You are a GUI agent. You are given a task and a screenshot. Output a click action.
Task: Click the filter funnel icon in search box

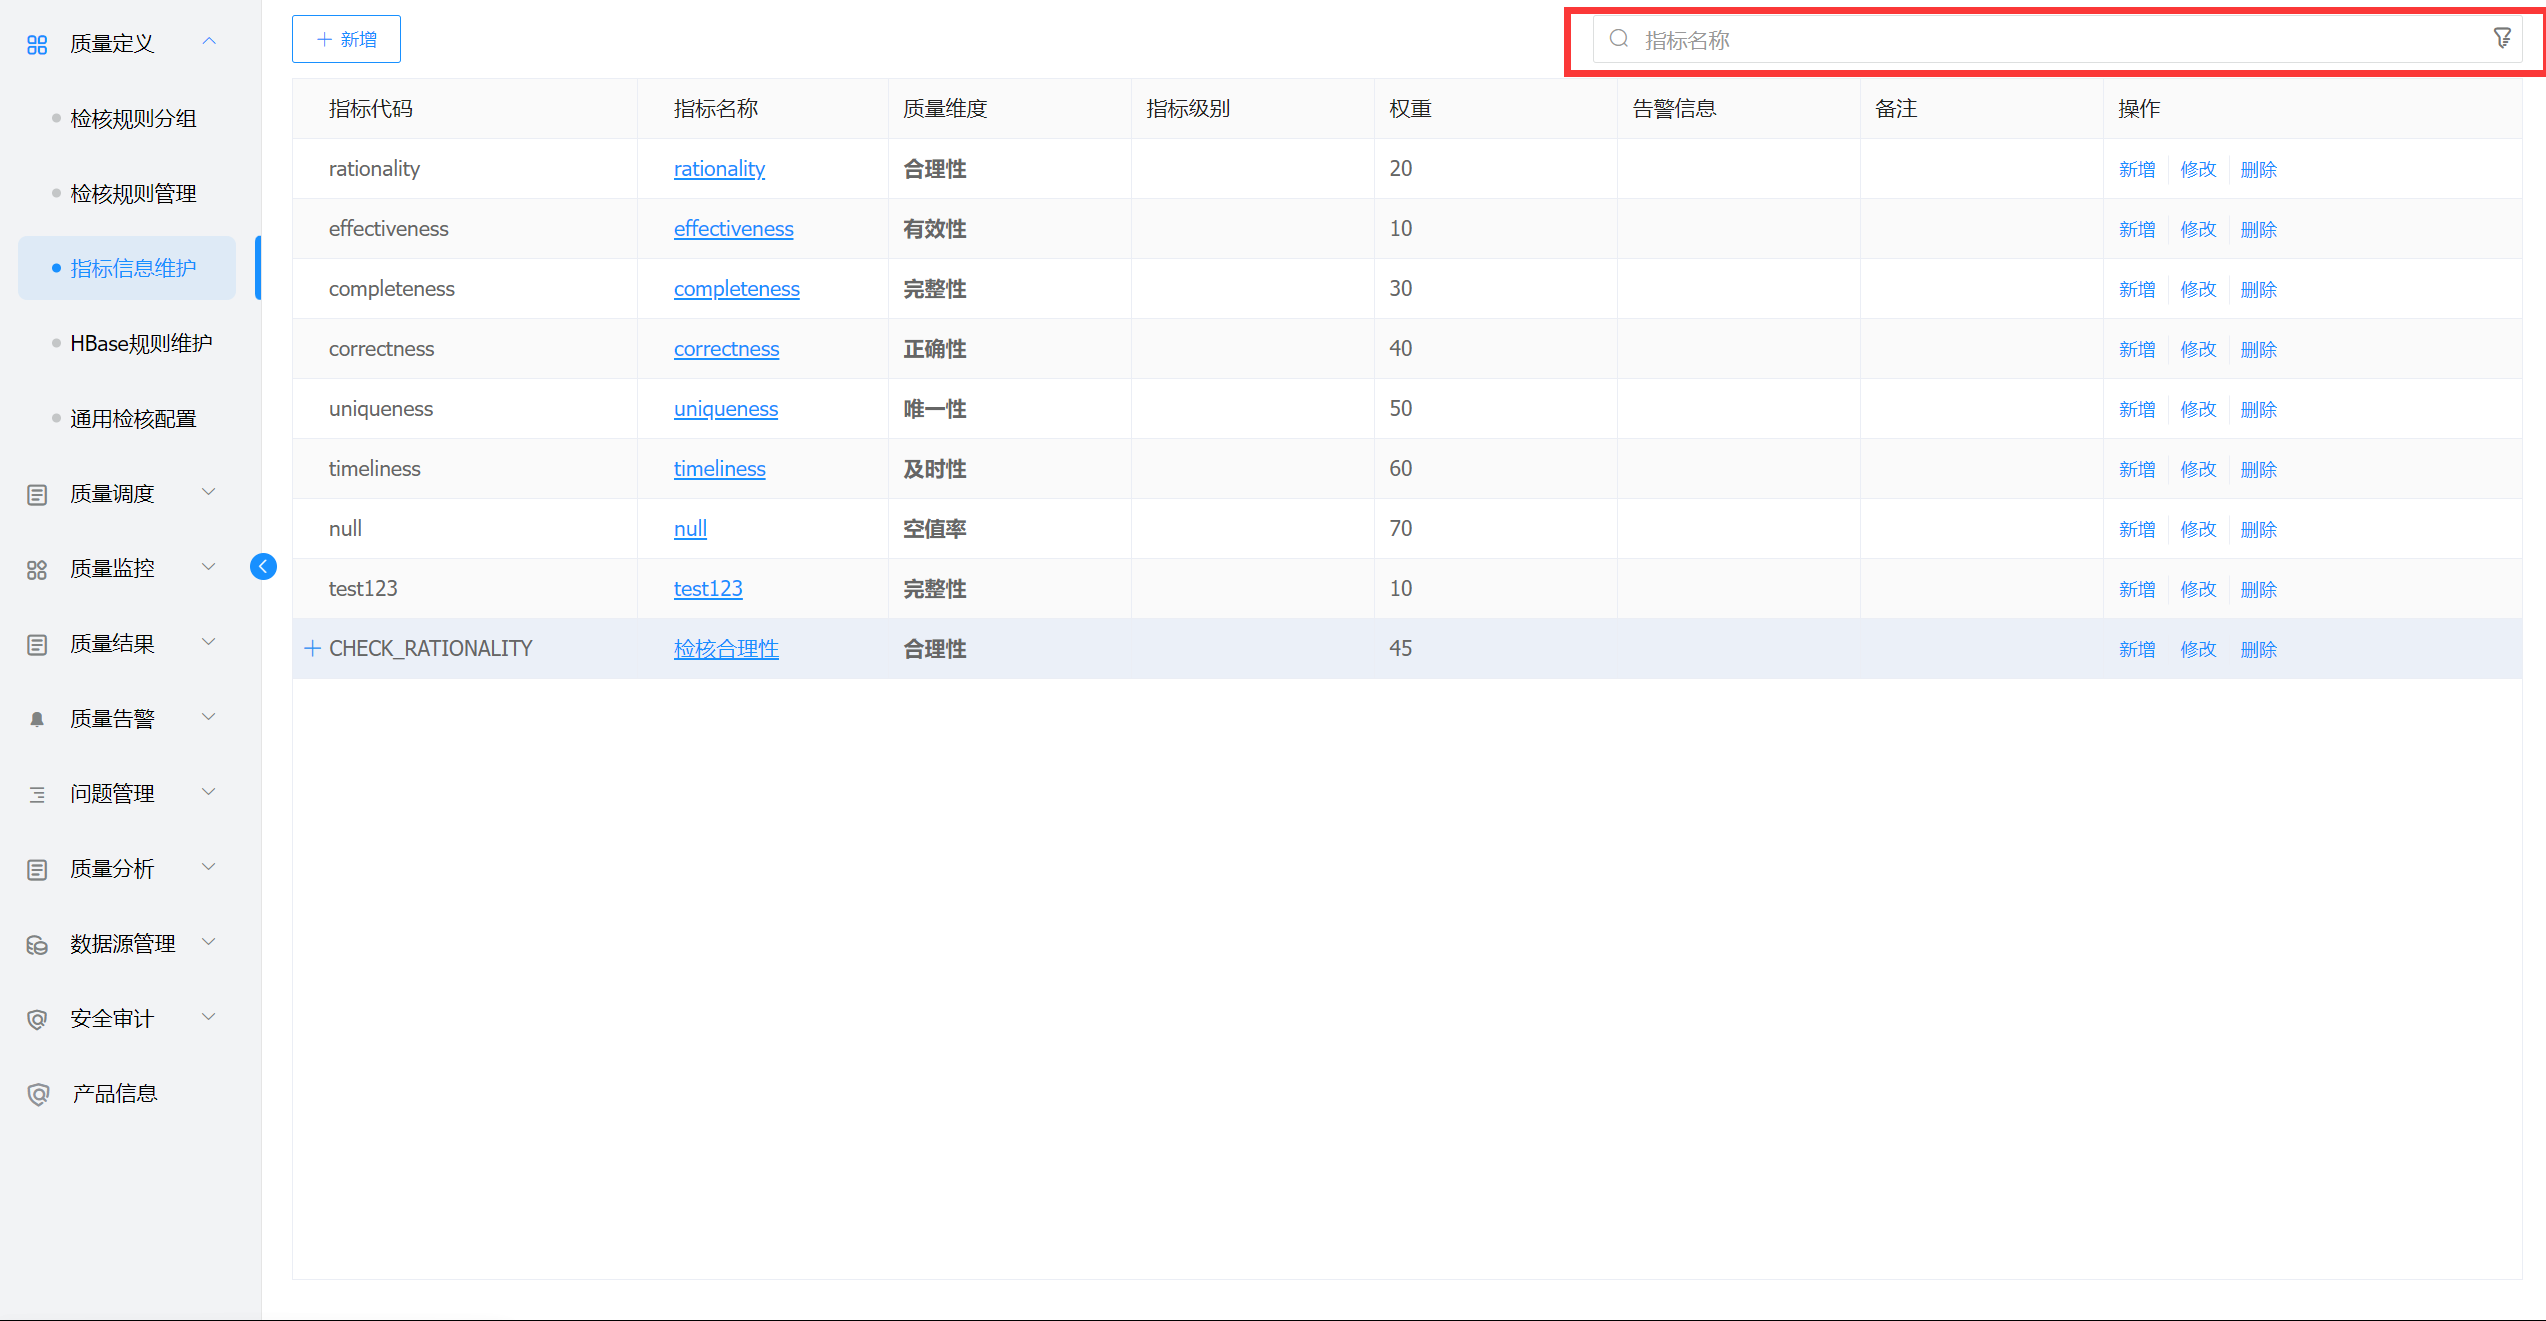click(2502, 38)
